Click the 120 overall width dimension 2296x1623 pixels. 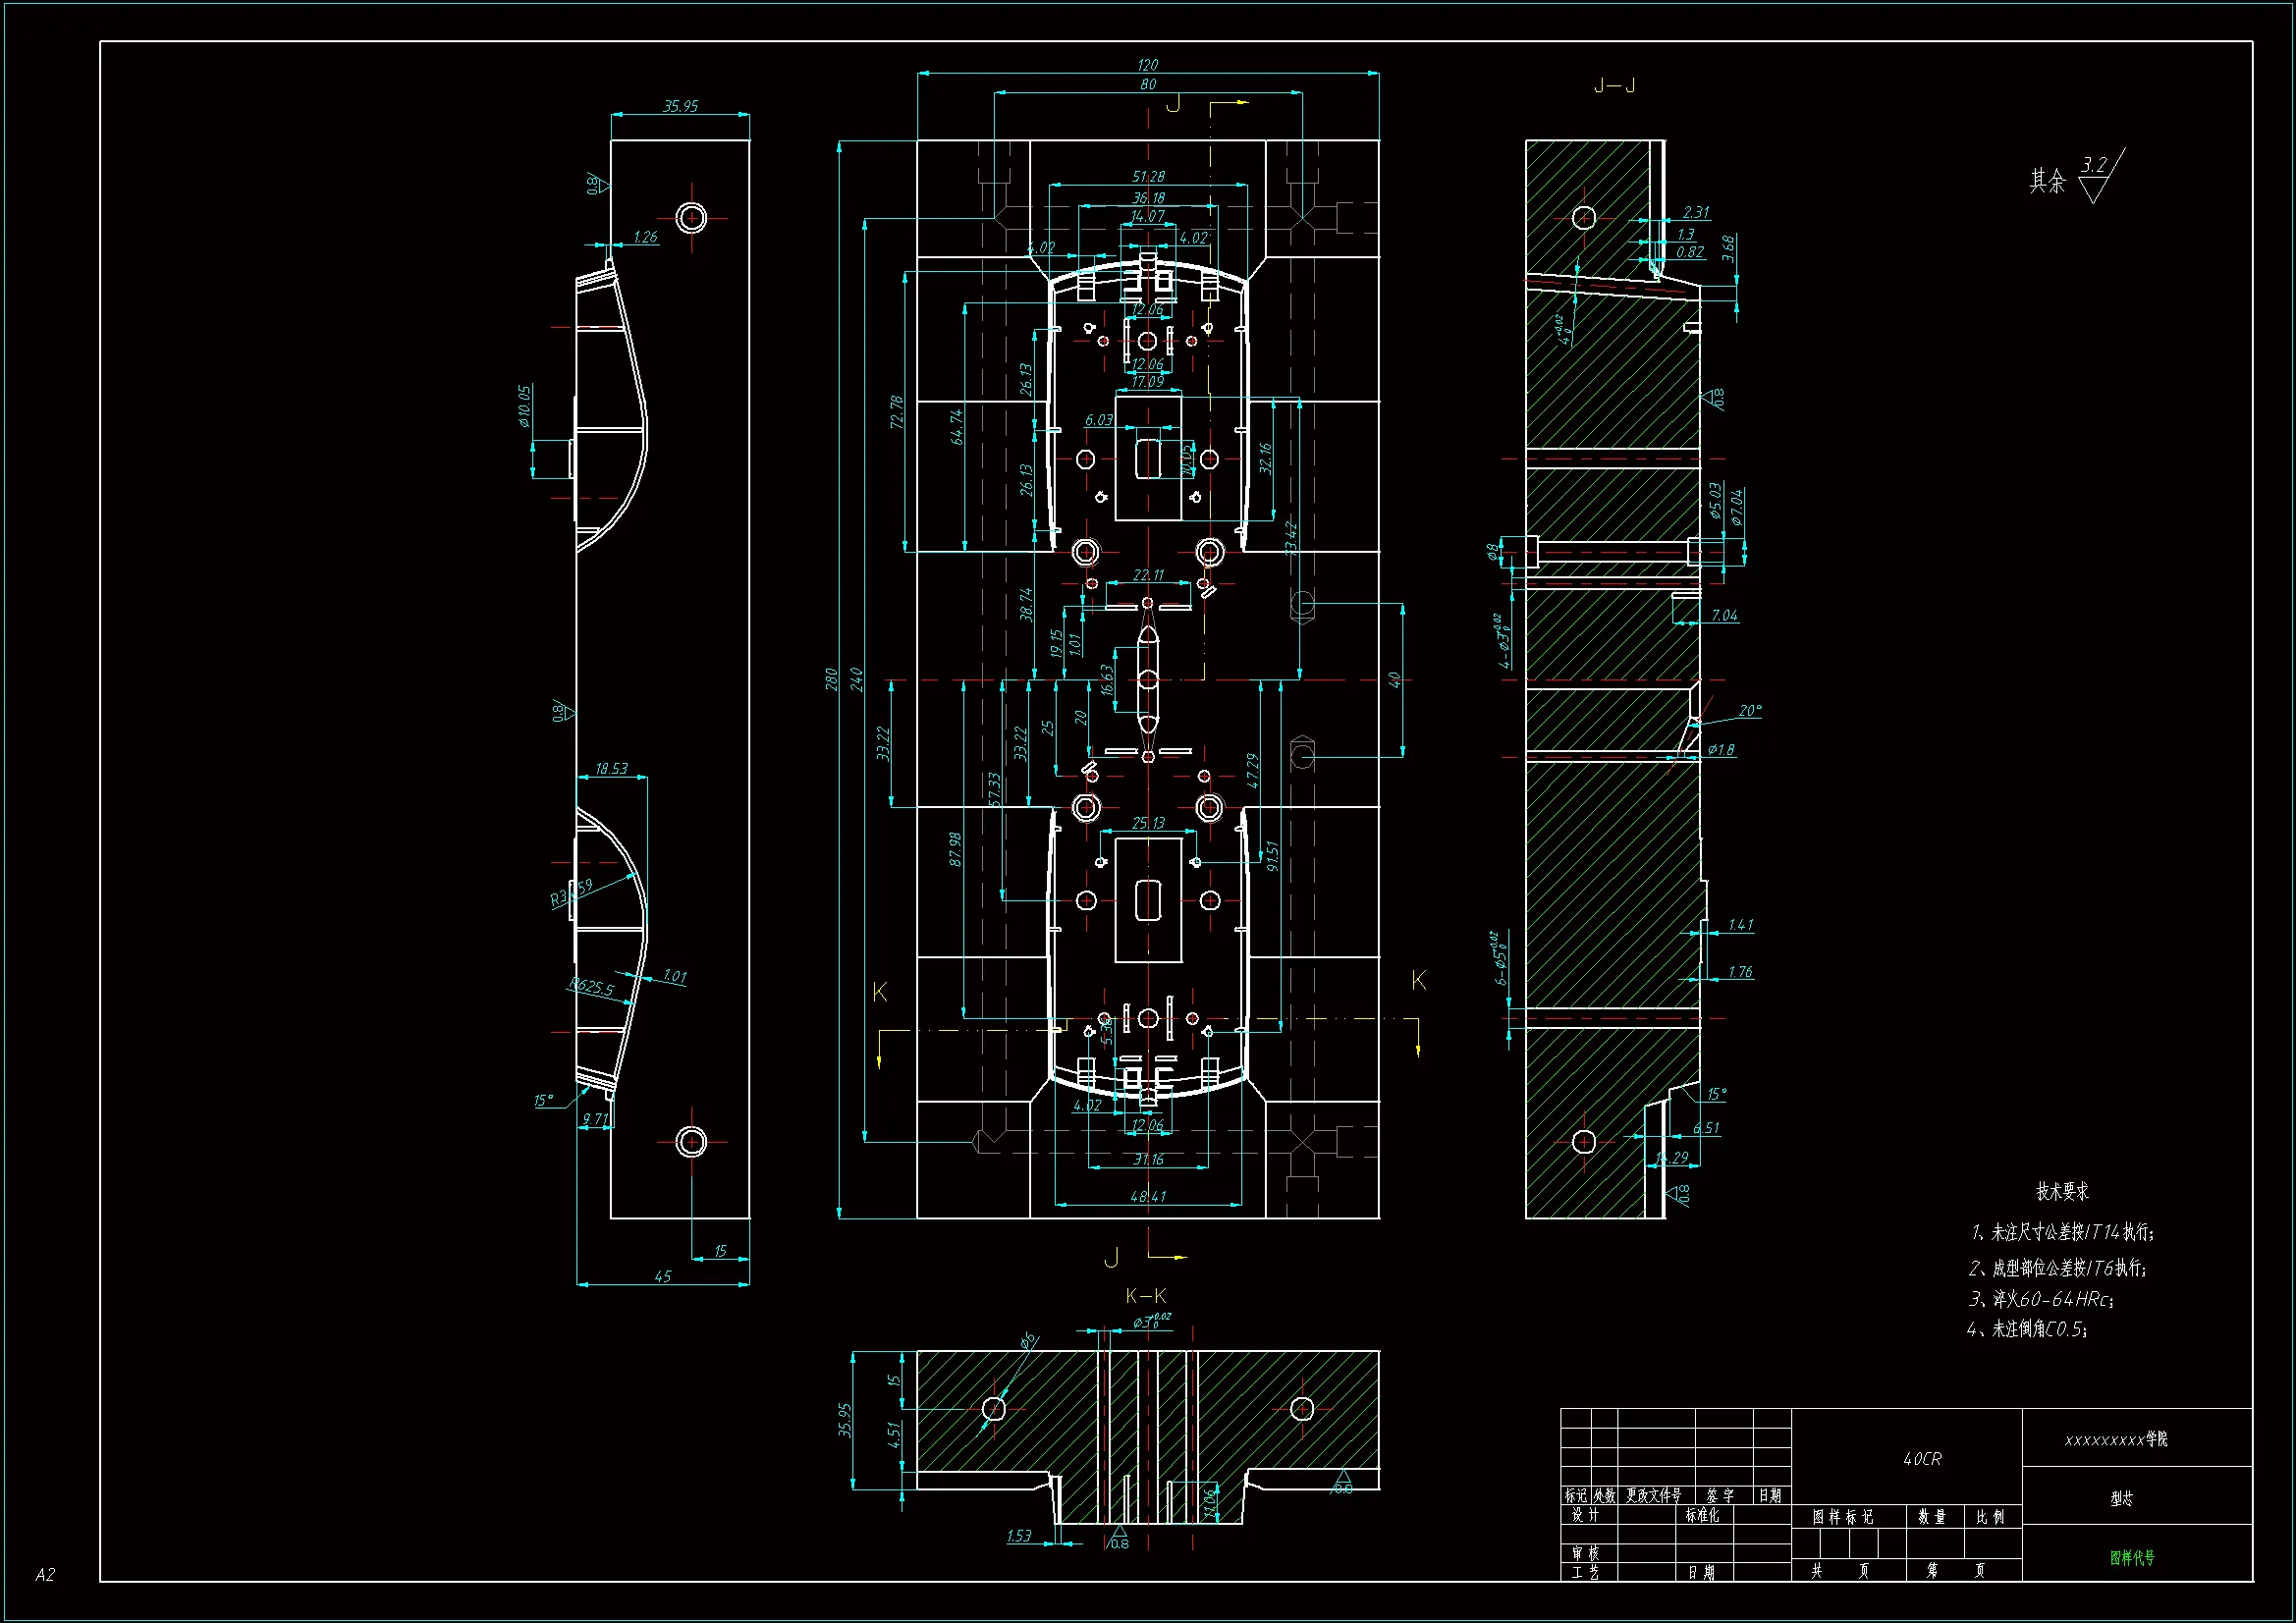coord(1147,65)
